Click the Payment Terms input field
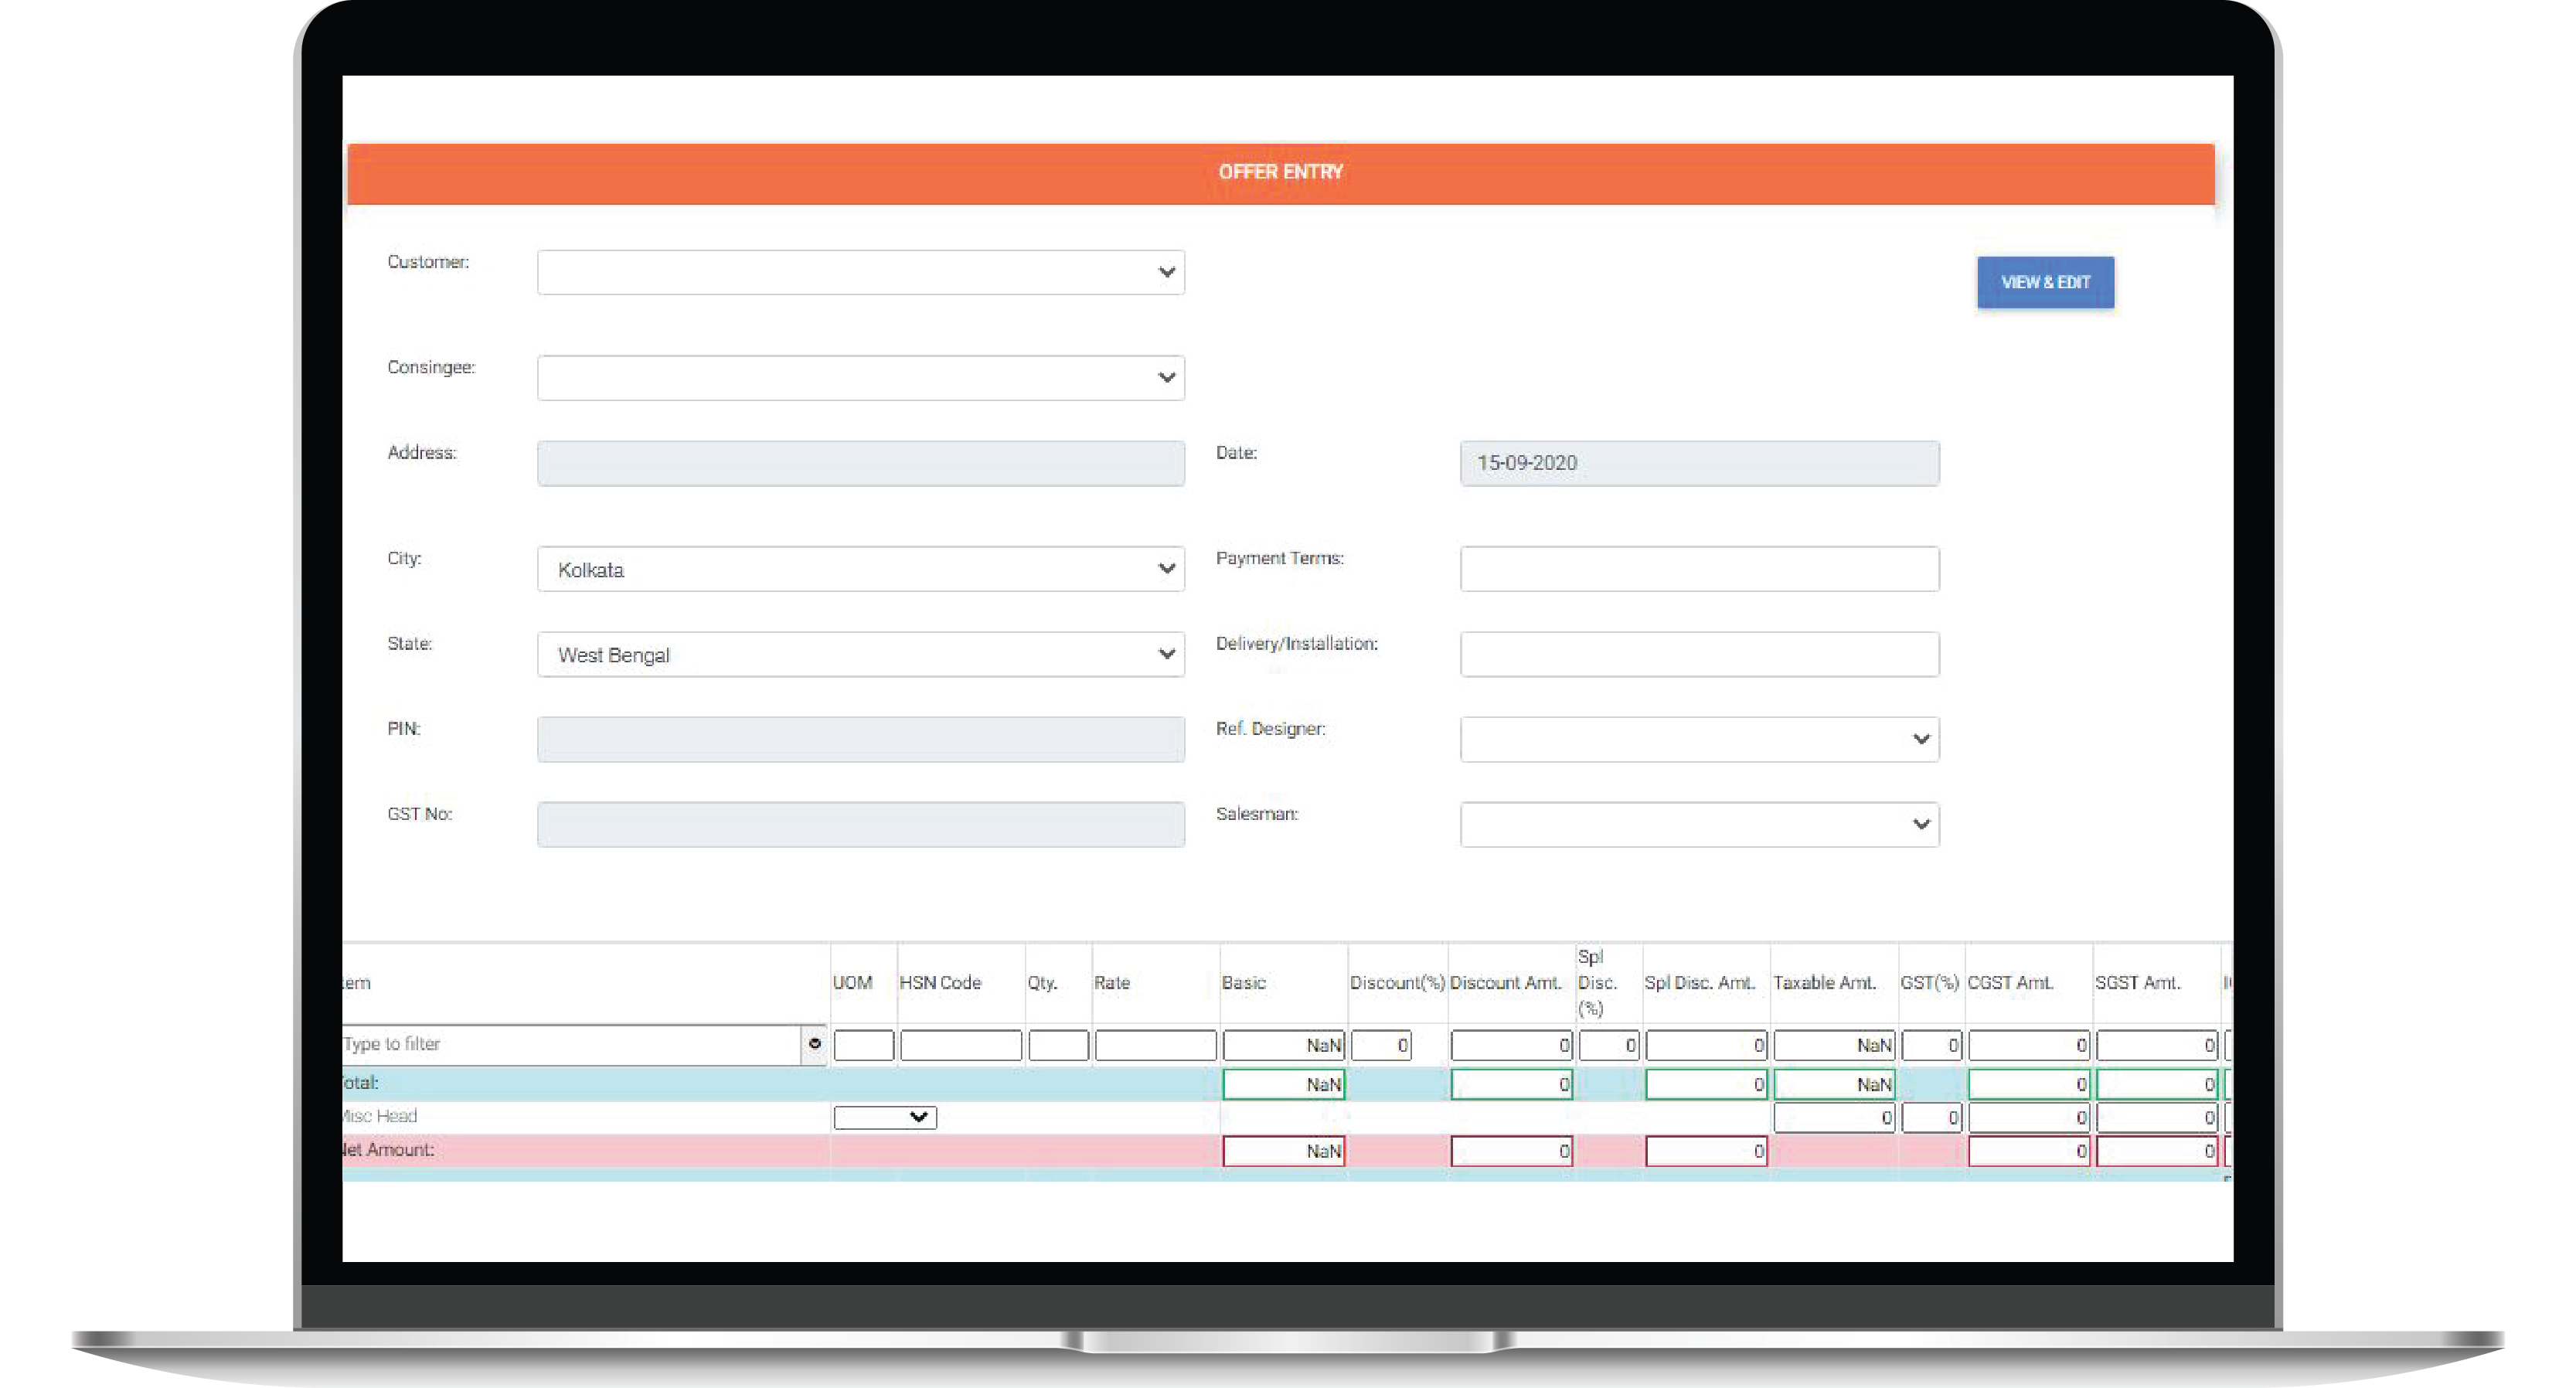2576x1388 pixels. coord(1698,569)
